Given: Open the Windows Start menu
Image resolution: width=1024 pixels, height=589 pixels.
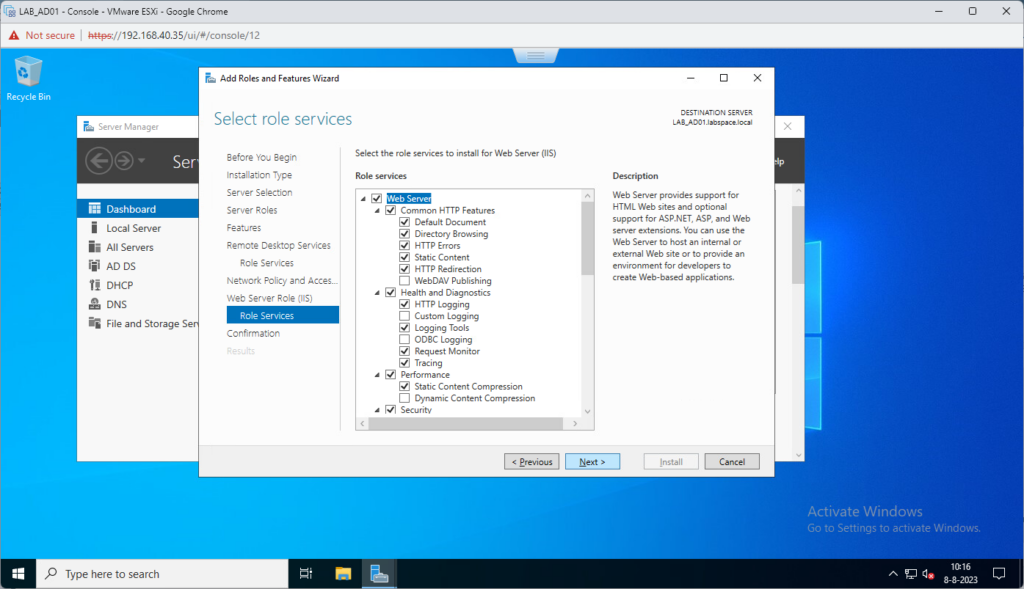Looking at the screenshot, I should pyautogui.click(x=18, y=573).
